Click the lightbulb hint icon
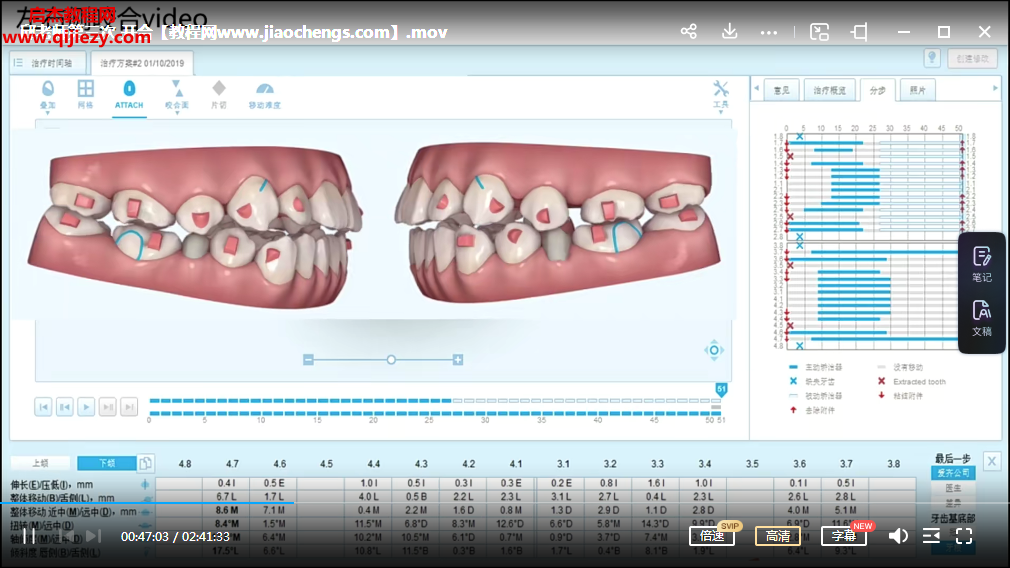The image size is (1010, 568). pos(931,58)
